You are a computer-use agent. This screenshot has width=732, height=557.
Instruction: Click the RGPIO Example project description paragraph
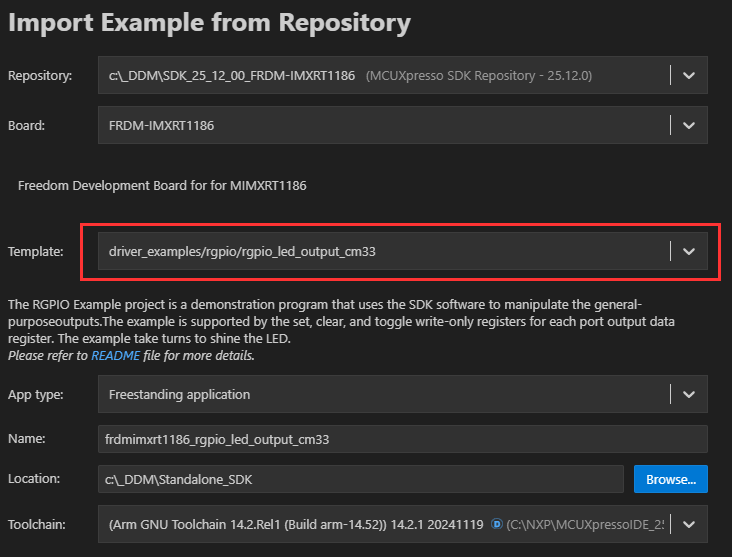click(x=341, y=322)
